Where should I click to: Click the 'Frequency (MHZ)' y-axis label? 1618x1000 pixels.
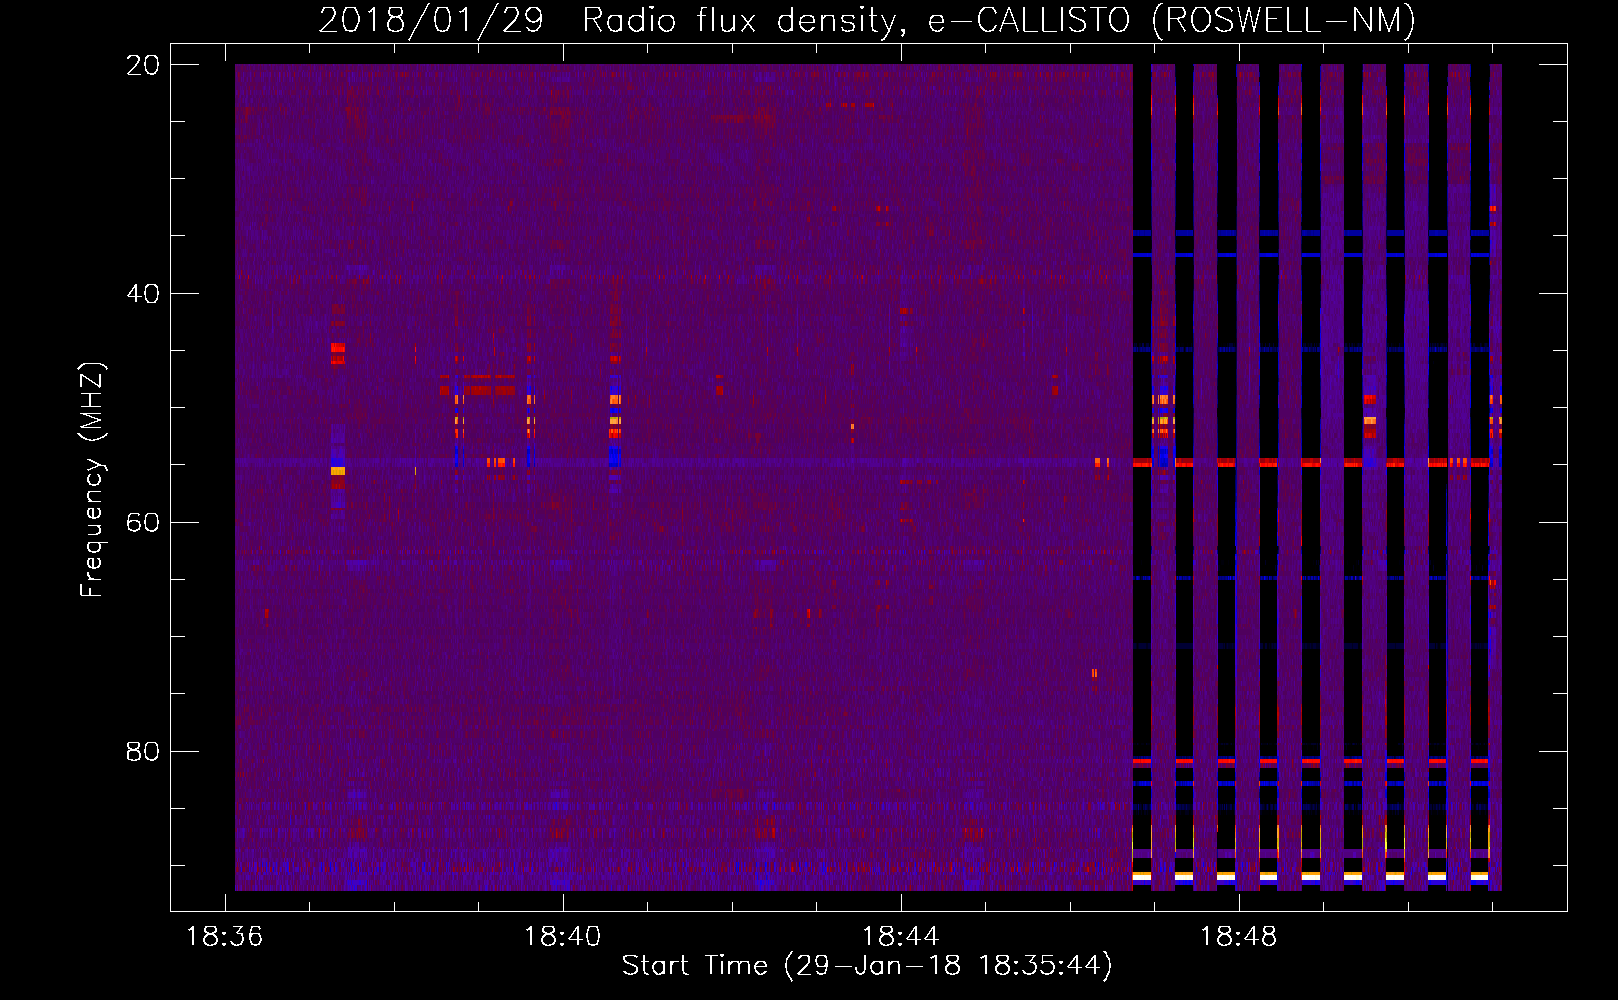[x=92, y=479]
